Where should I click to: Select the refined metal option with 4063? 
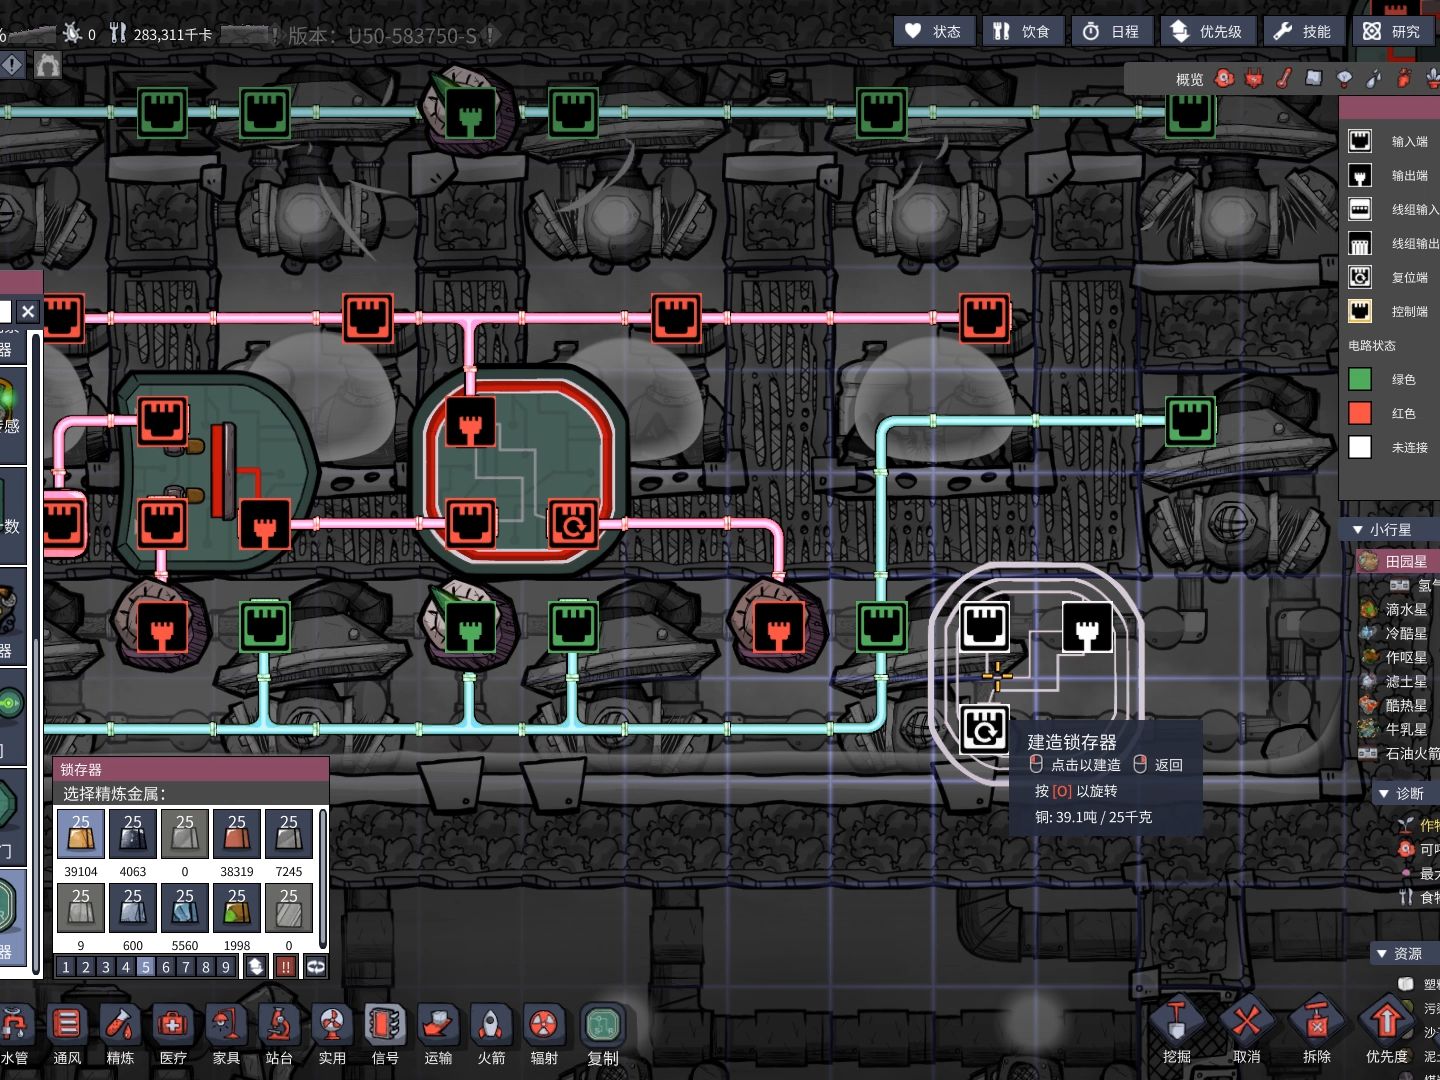click(133, 834)
